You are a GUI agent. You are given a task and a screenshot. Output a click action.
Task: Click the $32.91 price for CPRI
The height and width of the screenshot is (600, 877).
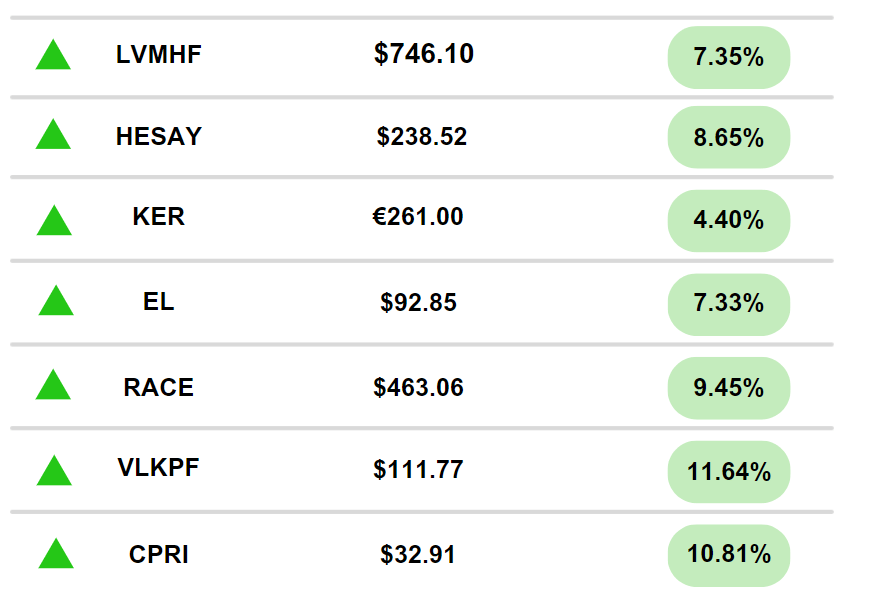point(418,554)
